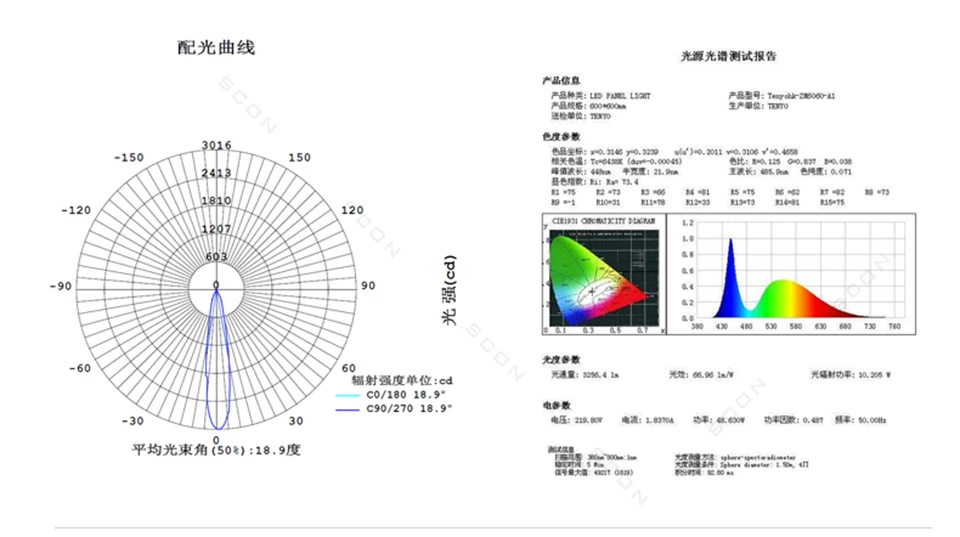Click the 光源光谱测试报告 report heading
The image size is (960, 537).
point(729,56)
